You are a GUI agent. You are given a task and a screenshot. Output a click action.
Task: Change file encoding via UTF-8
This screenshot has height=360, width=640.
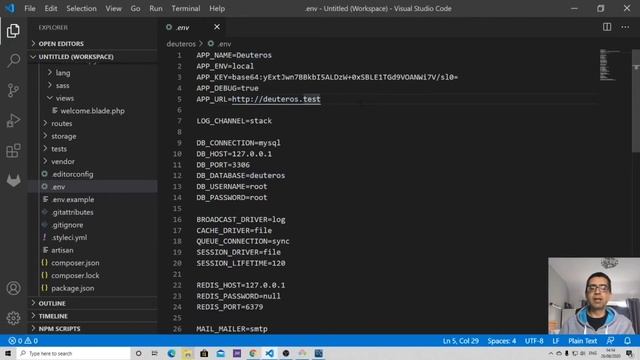[x=534, y=341]
